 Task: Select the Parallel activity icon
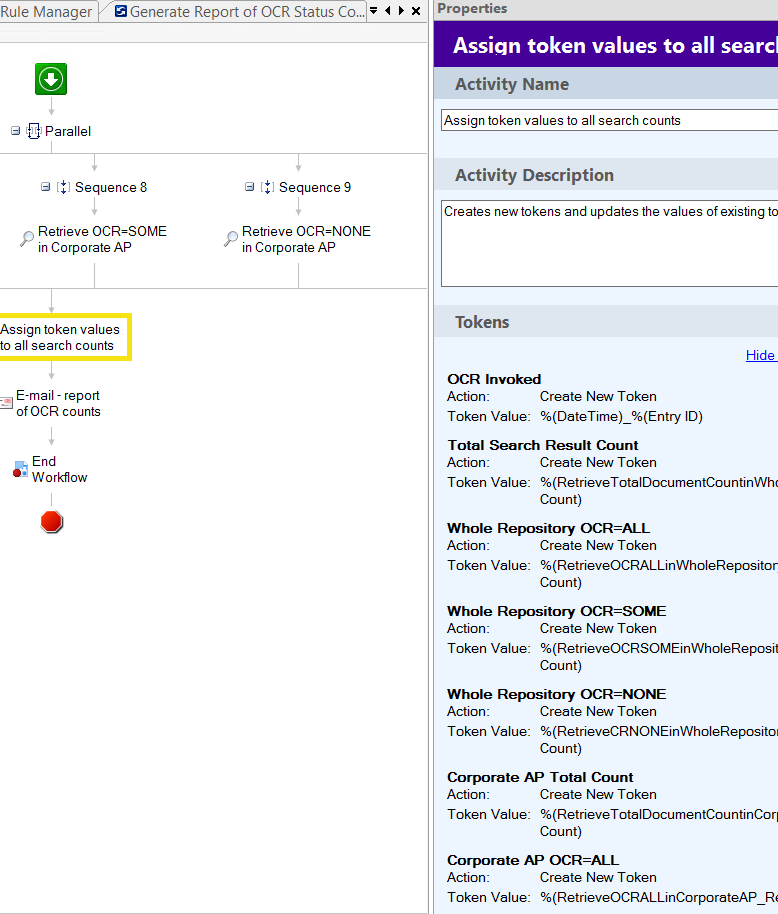point(33,131)
